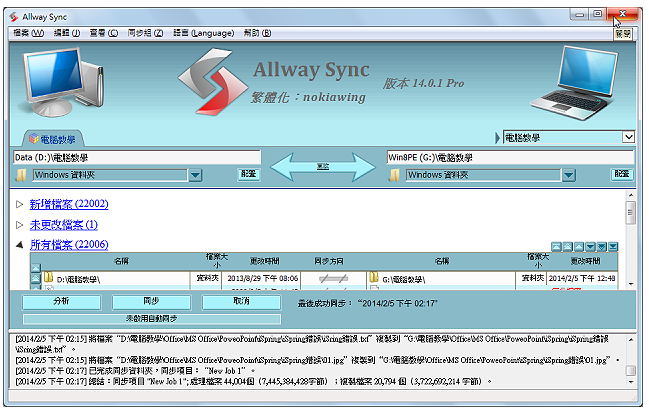Click the small arrow left of the job dropdown
The width and height of the screenshot is (649, 412).
tap(498, 137)
